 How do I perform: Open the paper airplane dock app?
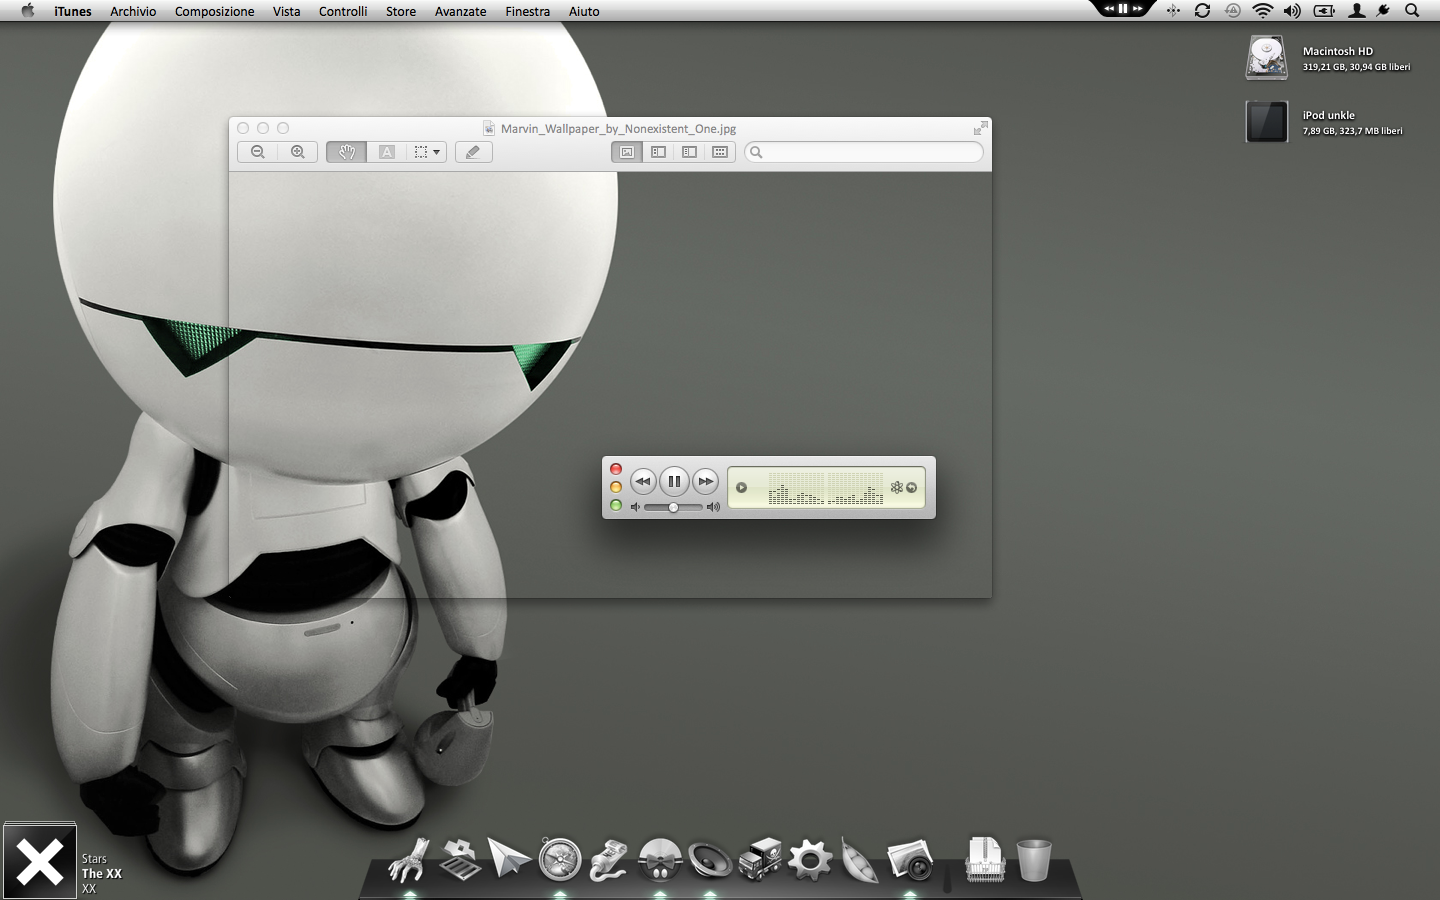[x=509, y=859]
